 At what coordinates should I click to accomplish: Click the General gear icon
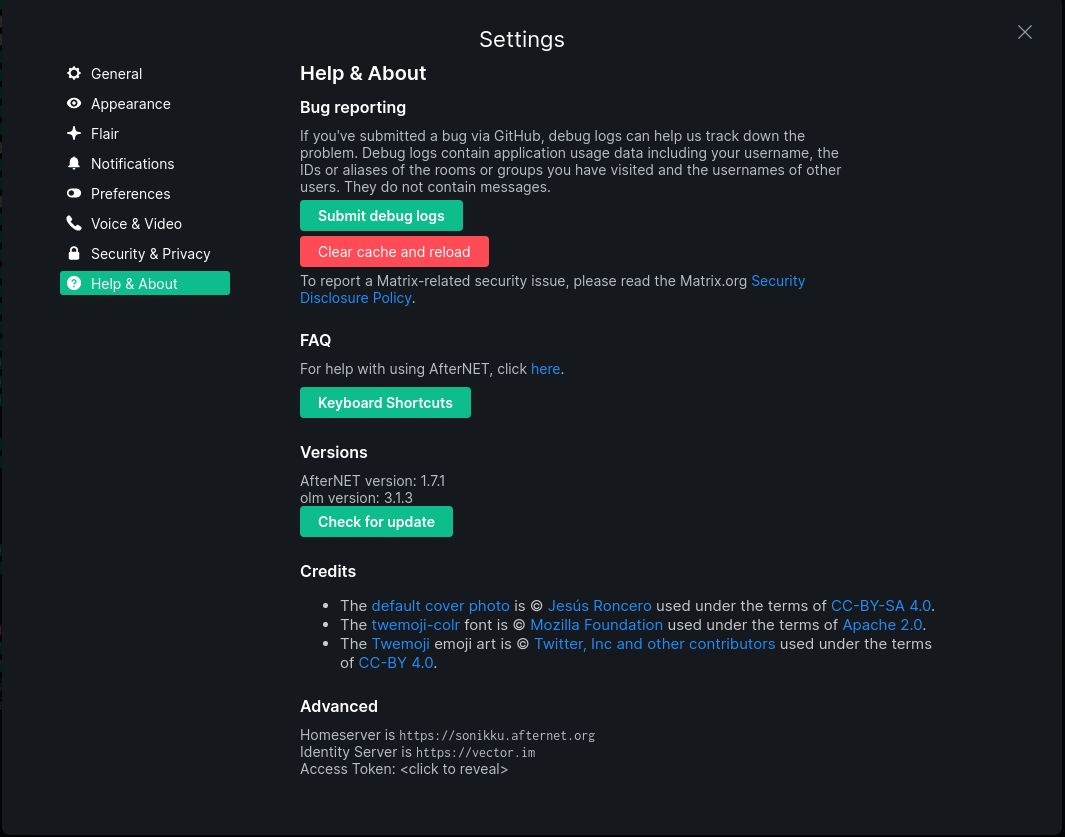[x=74, y=74]
